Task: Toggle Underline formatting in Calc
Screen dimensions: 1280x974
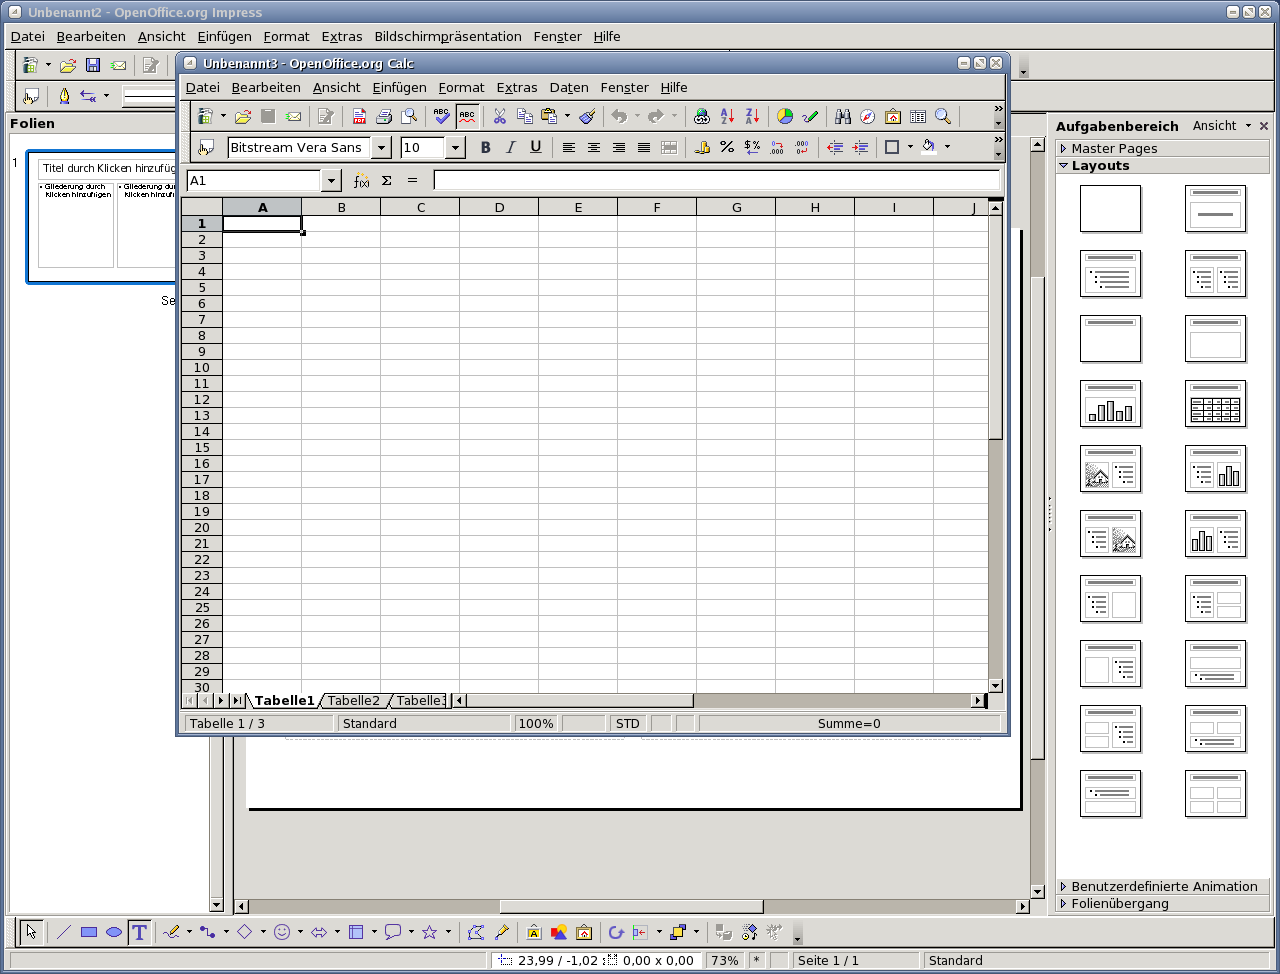Action: coord(536,147)
